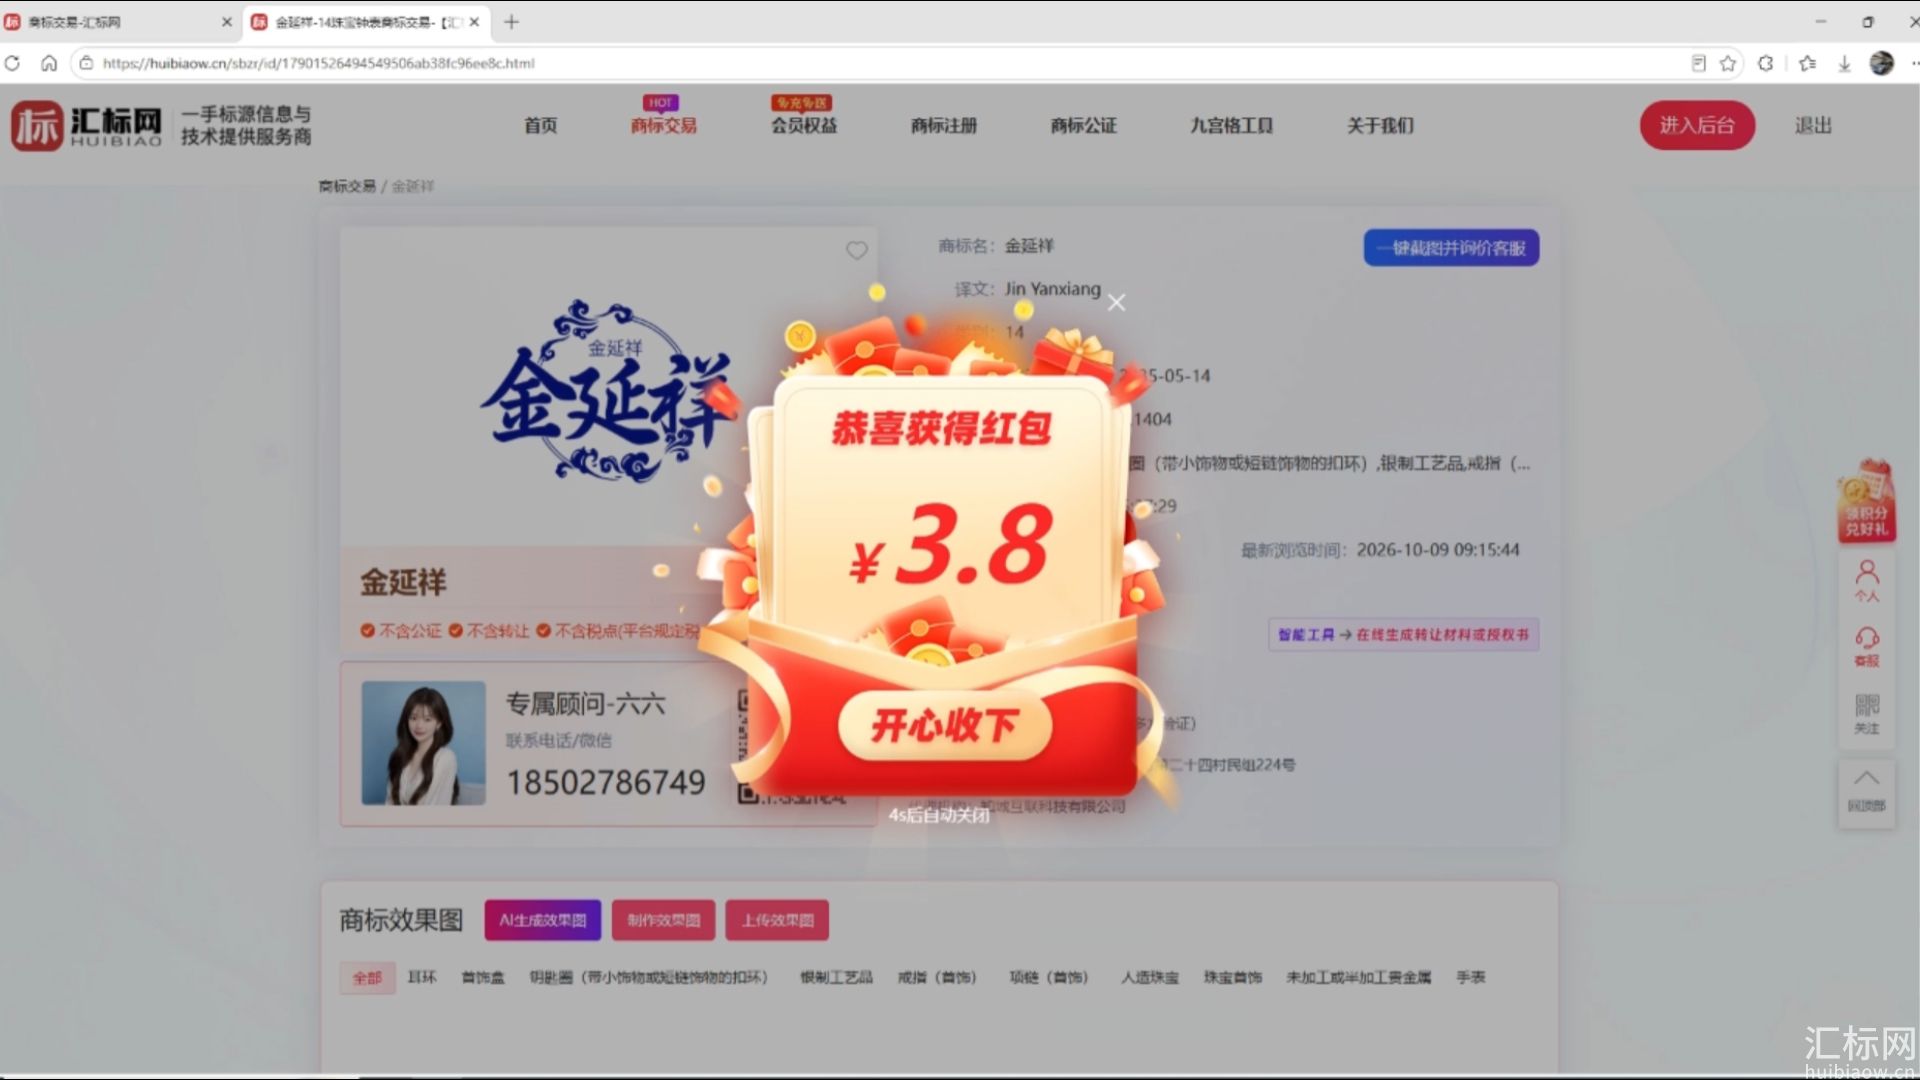Click the 进入后台 button
This screenshot has height=1080, width=1920.
point(1697,125)
